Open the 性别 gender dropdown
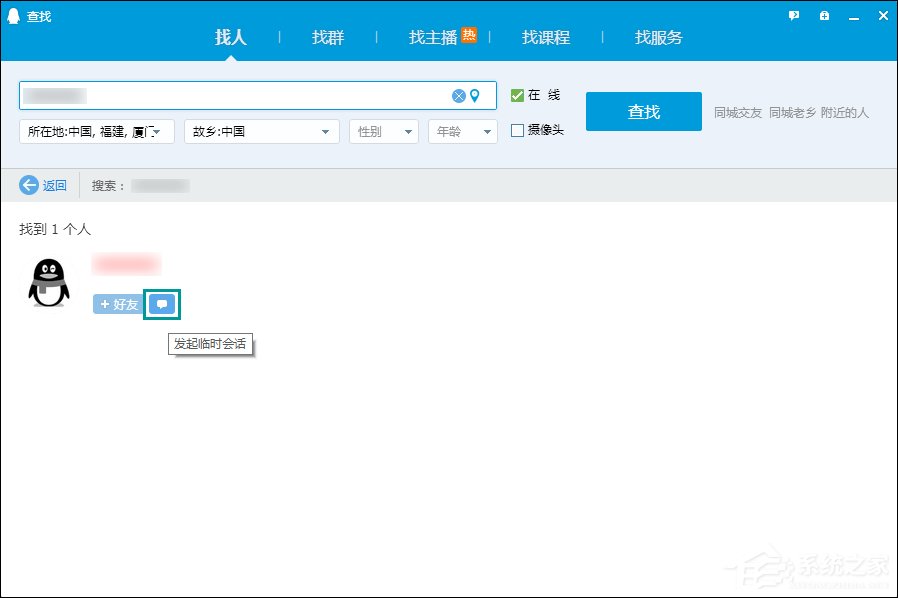The height and width of the screenshot is (598, 898). pos(383,130)
